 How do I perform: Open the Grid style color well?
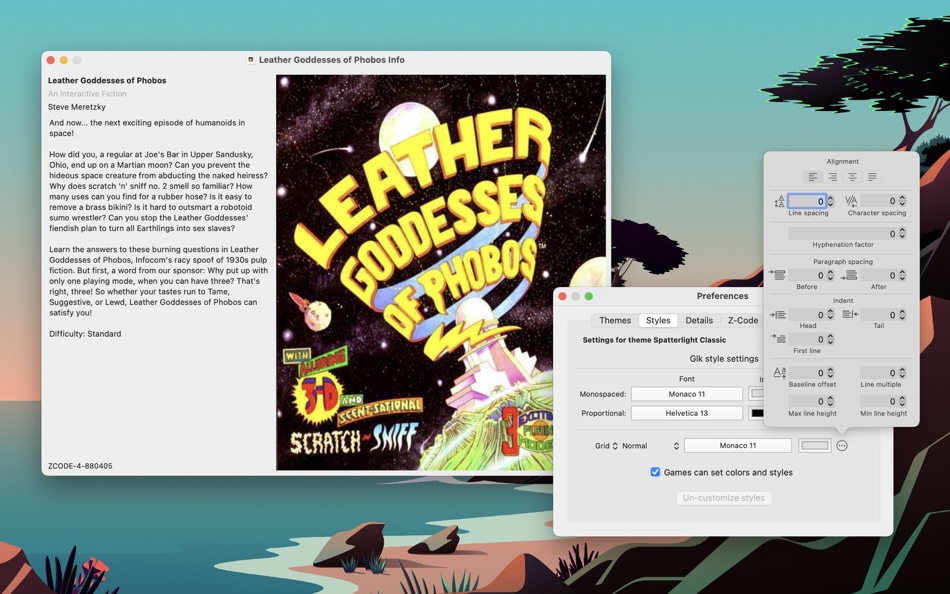[x=814, y=446]
